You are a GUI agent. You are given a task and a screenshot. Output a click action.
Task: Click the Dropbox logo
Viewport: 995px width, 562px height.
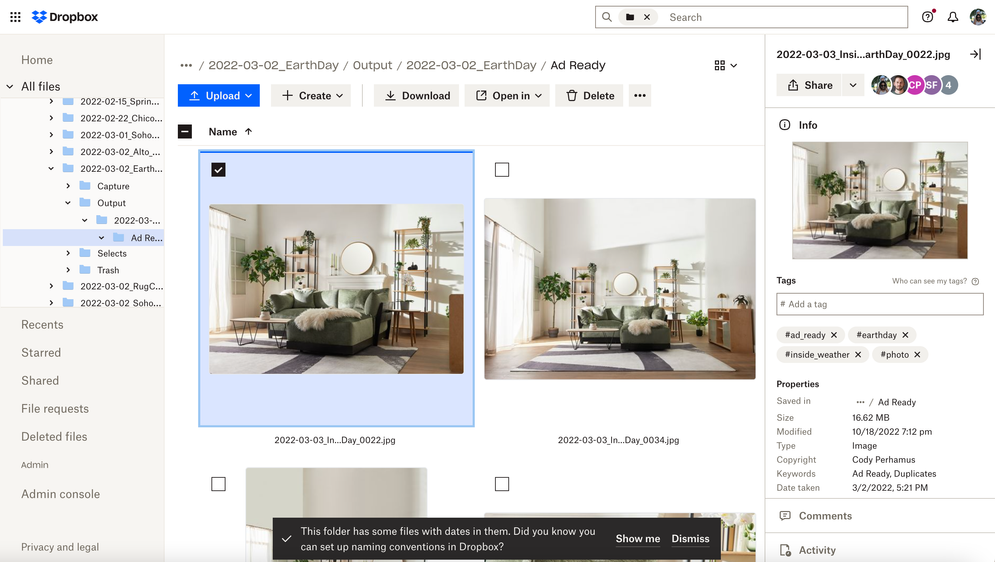[x=65, y=17]
